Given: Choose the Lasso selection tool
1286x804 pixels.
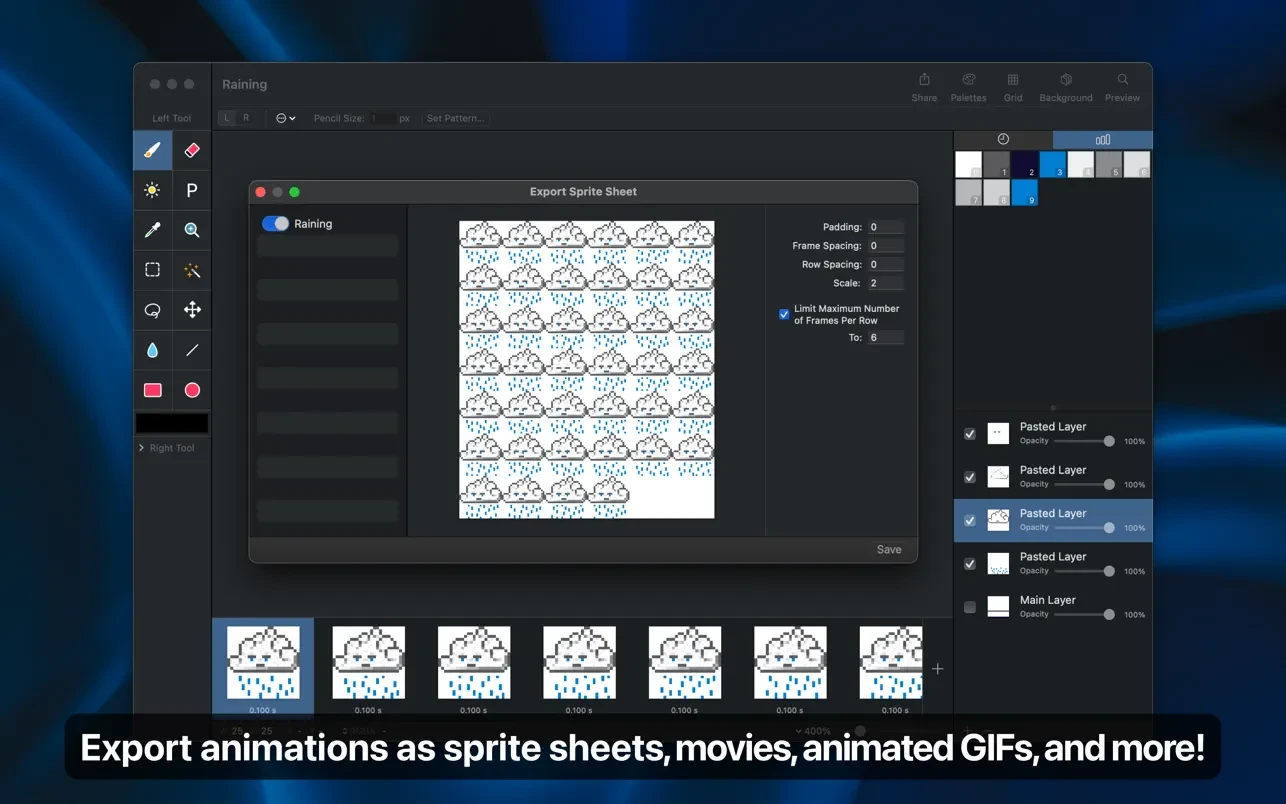Looking at the screenshot, I should [x=152, y=310].
